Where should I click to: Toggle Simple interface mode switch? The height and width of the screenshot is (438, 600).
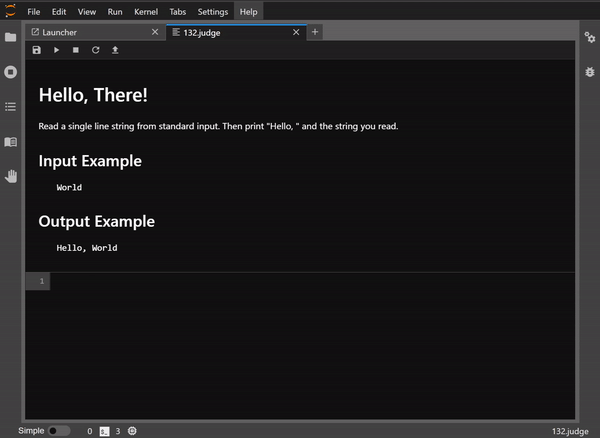[x=59, y=431]
